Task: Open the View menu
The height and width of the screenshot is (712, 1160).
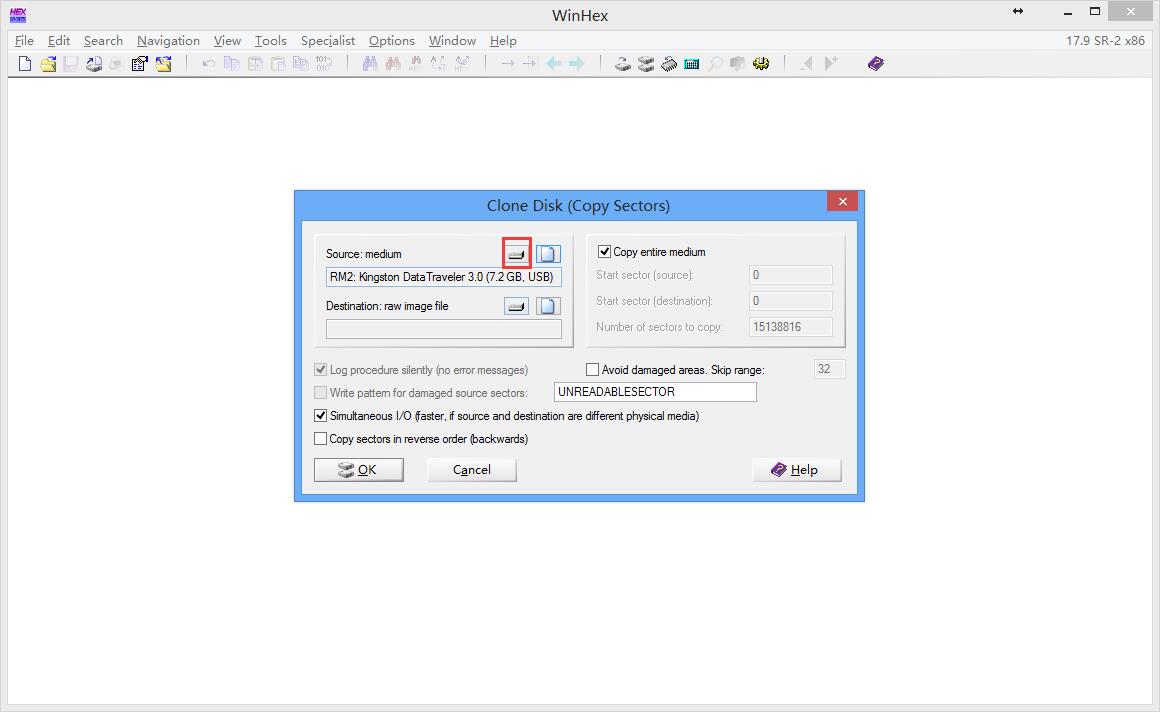Action: 227,41
